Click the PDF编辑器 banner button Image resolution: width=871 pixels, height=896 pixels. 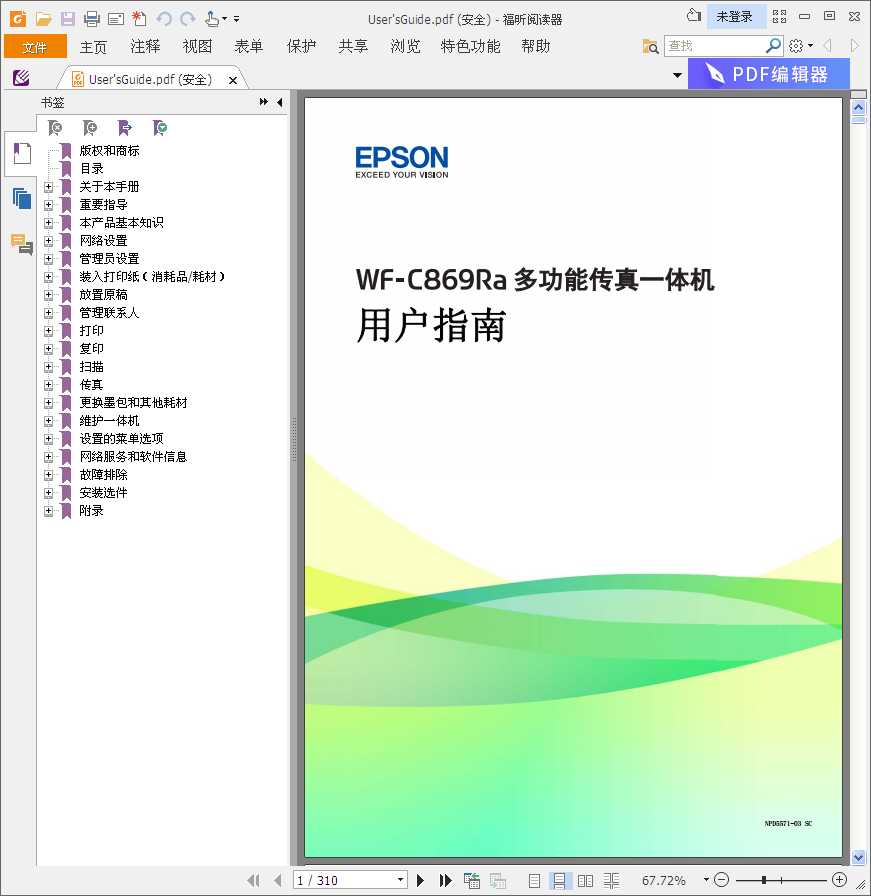click(x=769, y=74)
